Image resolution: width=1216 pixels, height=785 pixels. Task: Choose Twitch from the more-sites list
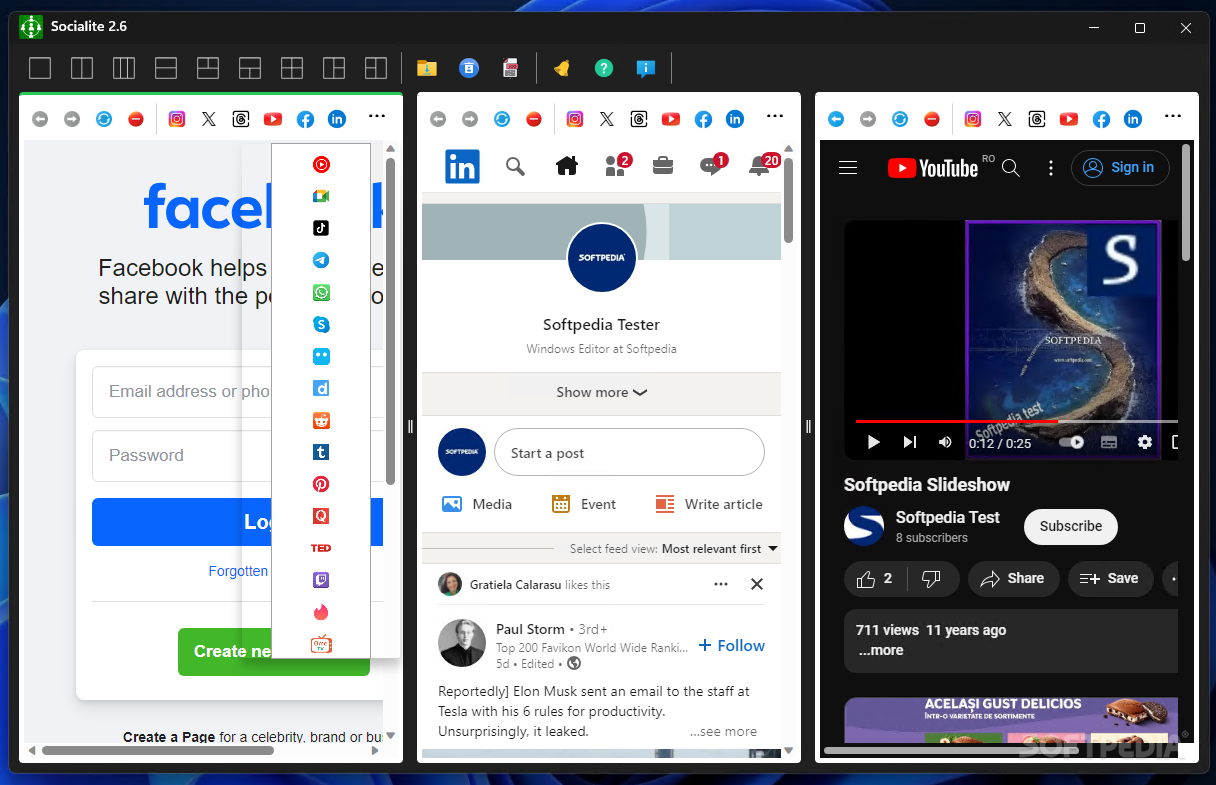(x=321, y=580)
